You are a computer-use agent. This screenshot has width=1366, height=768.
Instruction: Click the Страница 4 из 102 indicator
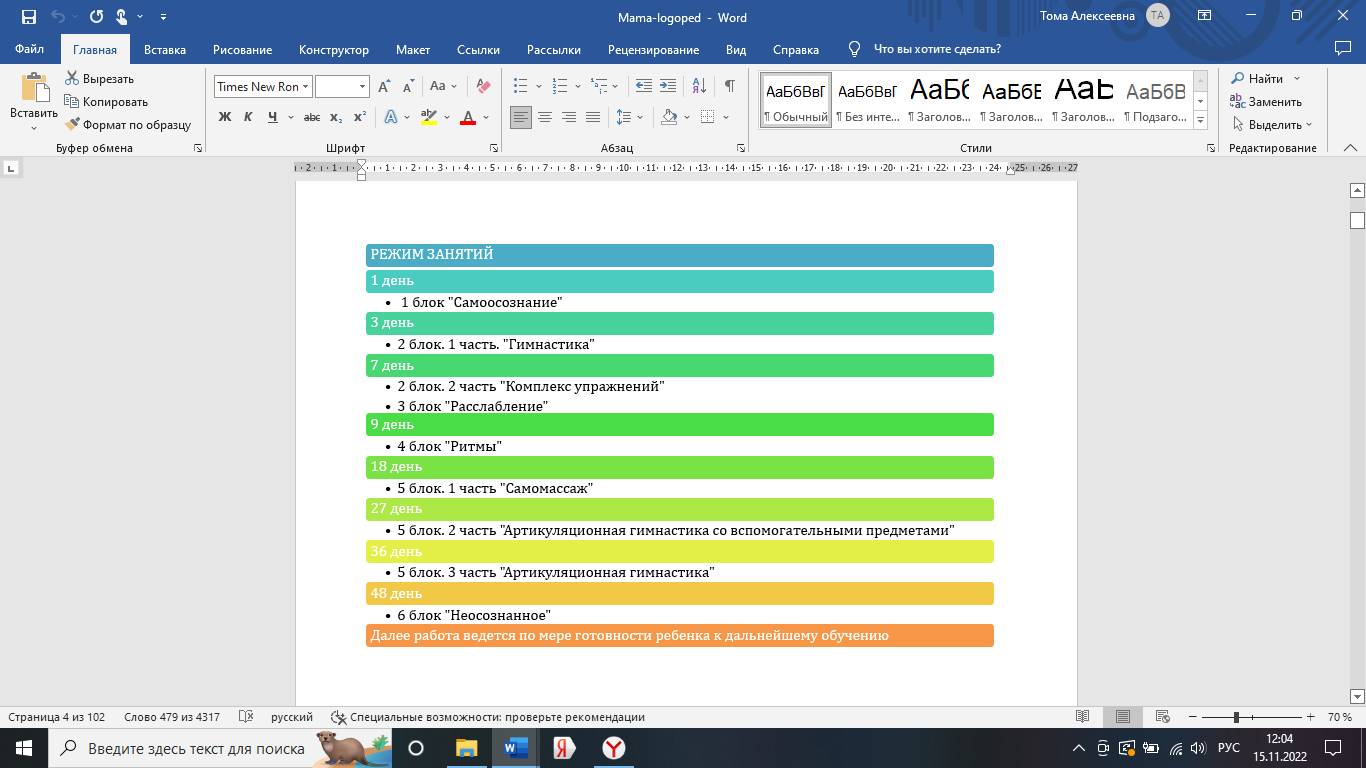click(x=57, y=717)
